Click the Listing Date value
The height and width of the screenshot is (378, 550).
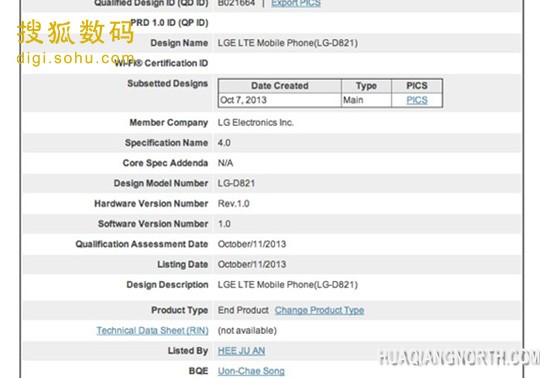point(252,265)
